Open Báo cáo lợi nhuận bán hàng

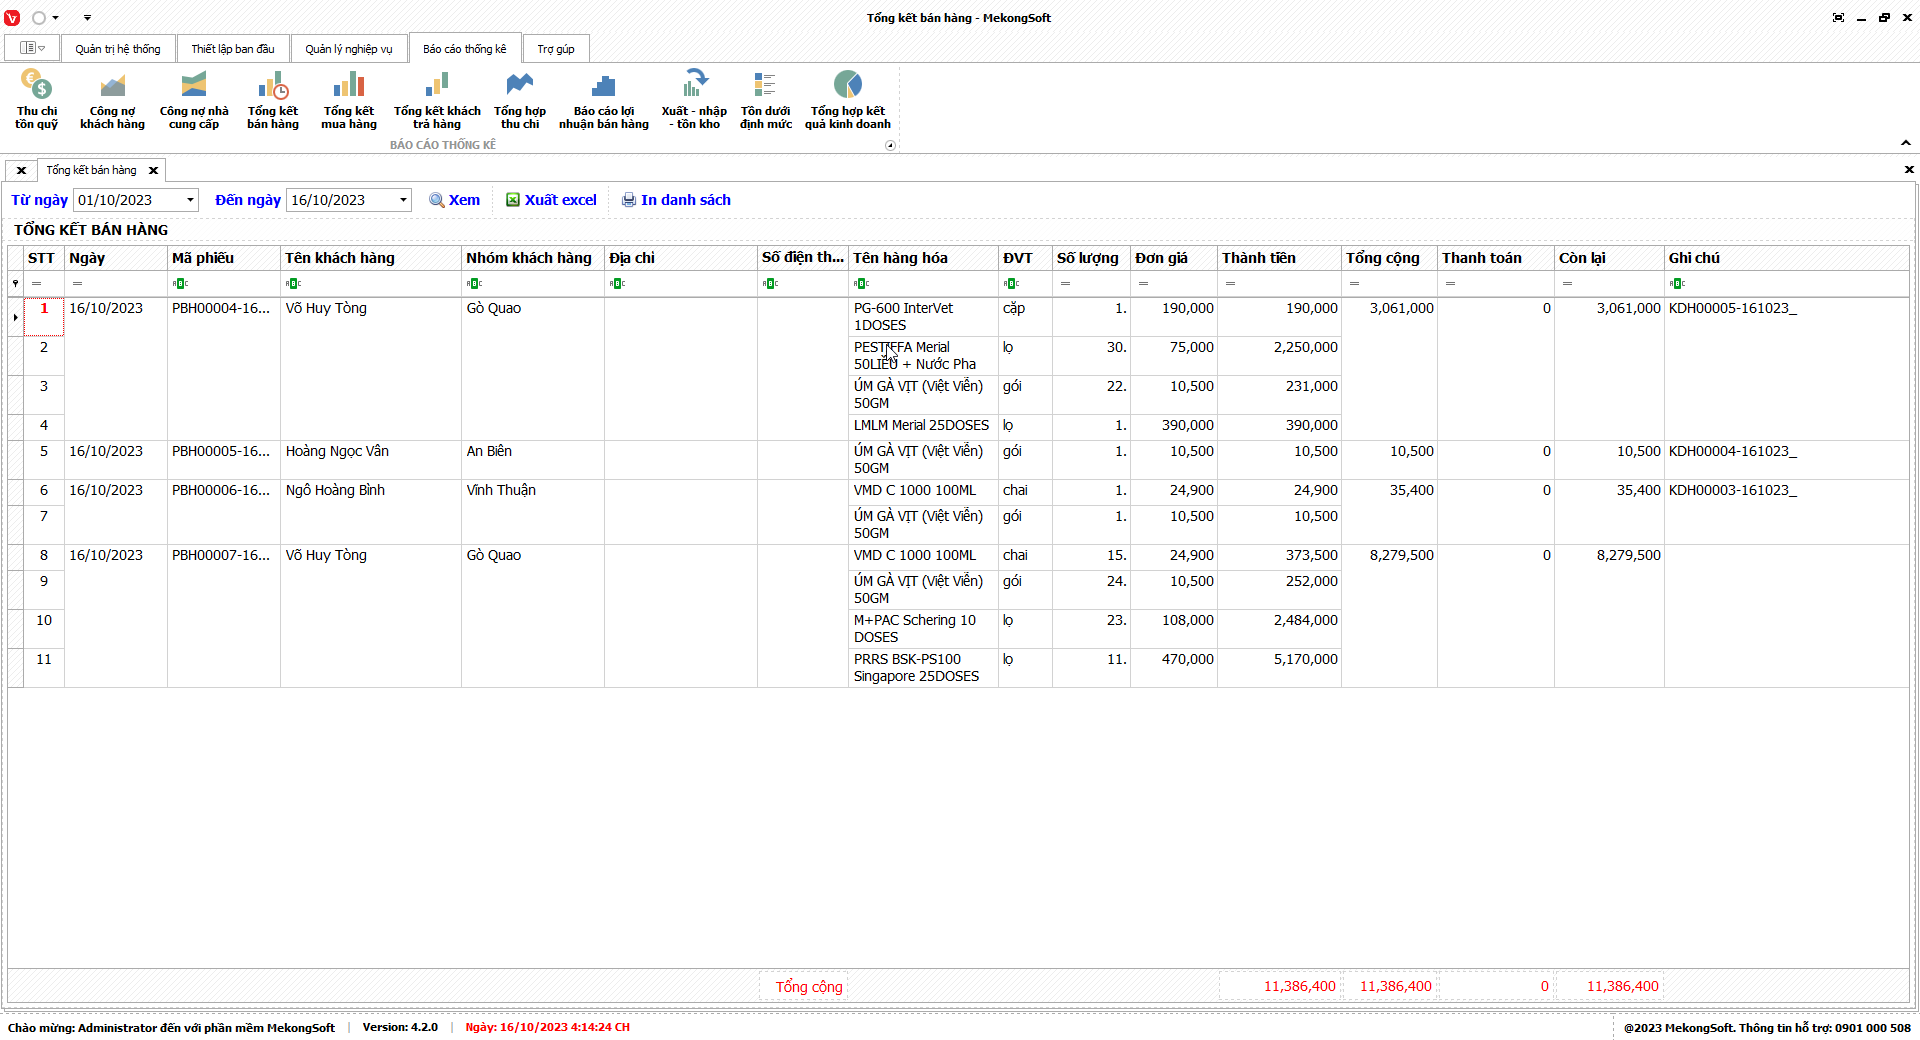tap(603, 99)
